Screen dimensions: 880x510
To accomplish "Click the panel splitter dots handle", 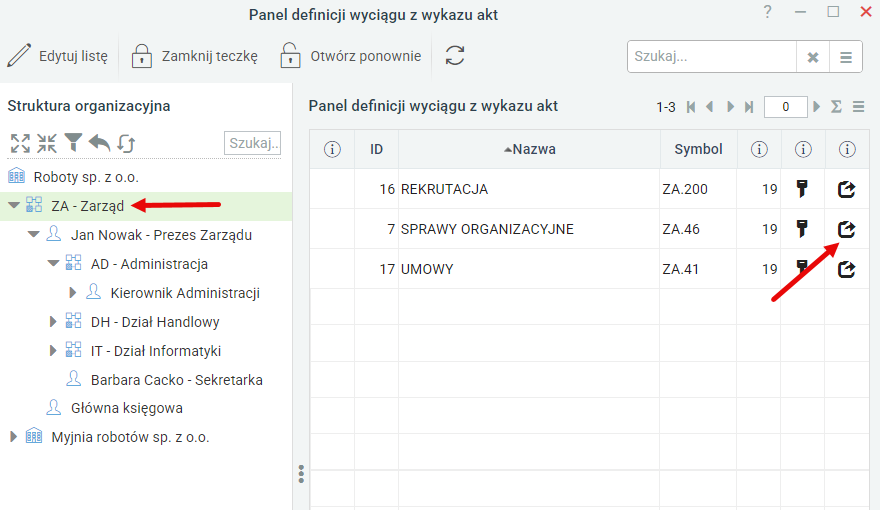I will (x=301, y=474).
